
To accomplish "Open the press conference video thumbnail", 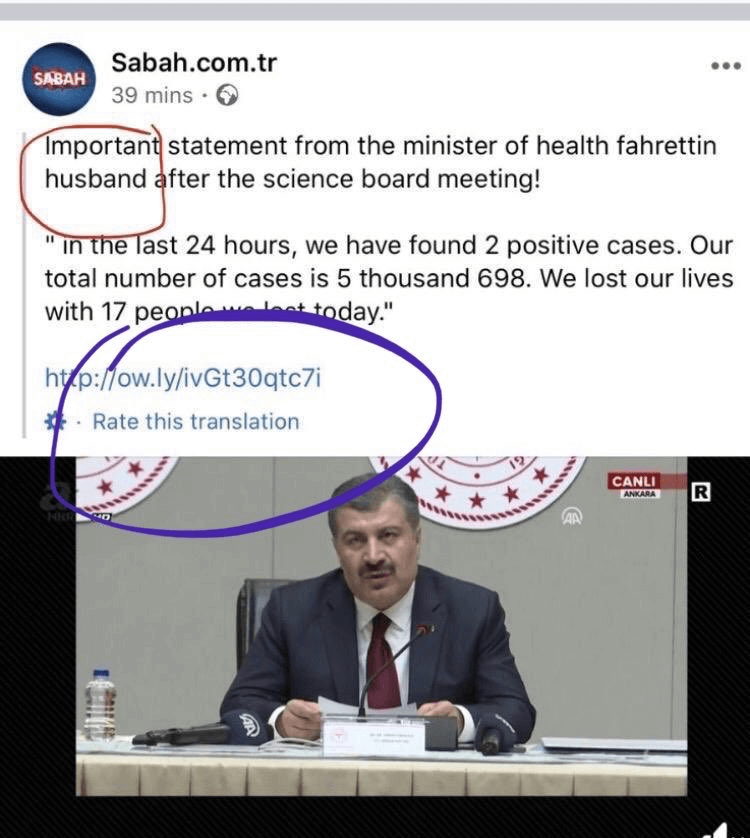I will (375, 626).
